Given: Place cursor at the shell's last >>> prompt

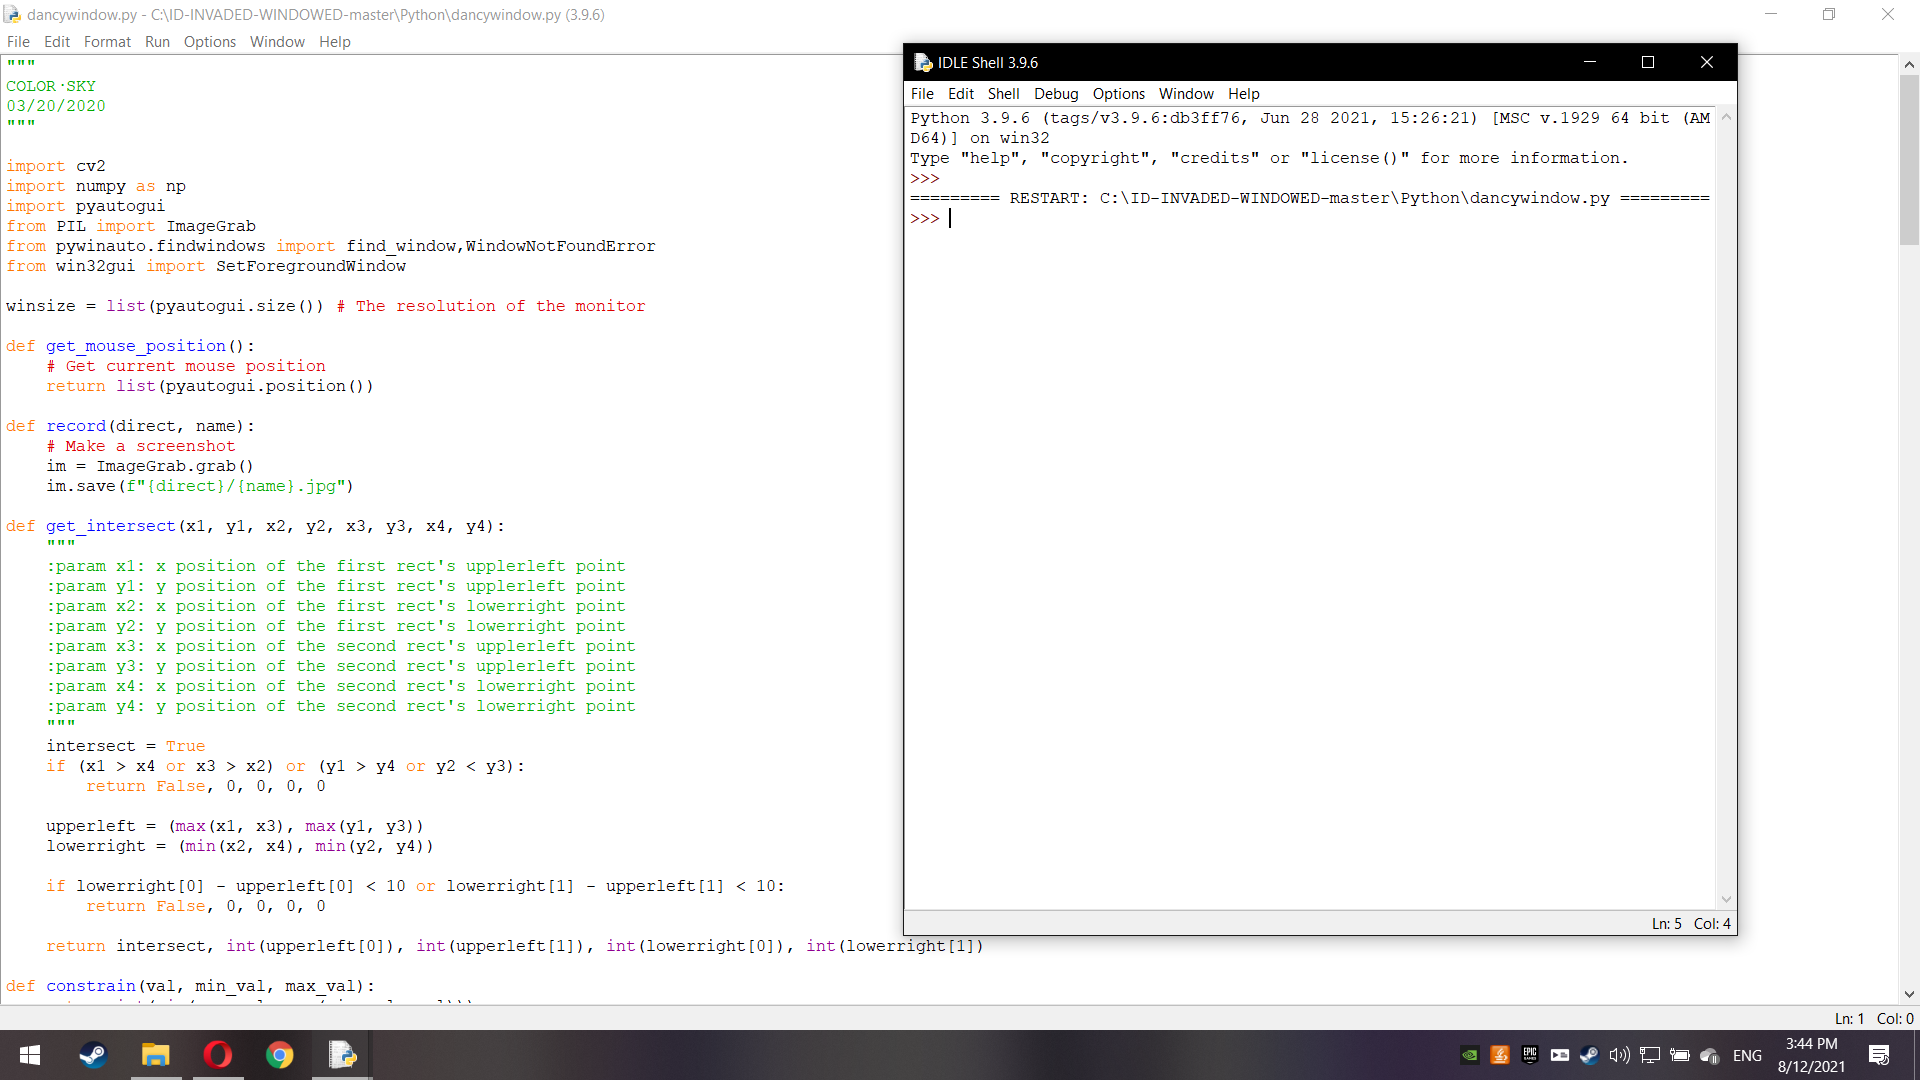Looking at the screenshot, I should click(x=950, y=218).
